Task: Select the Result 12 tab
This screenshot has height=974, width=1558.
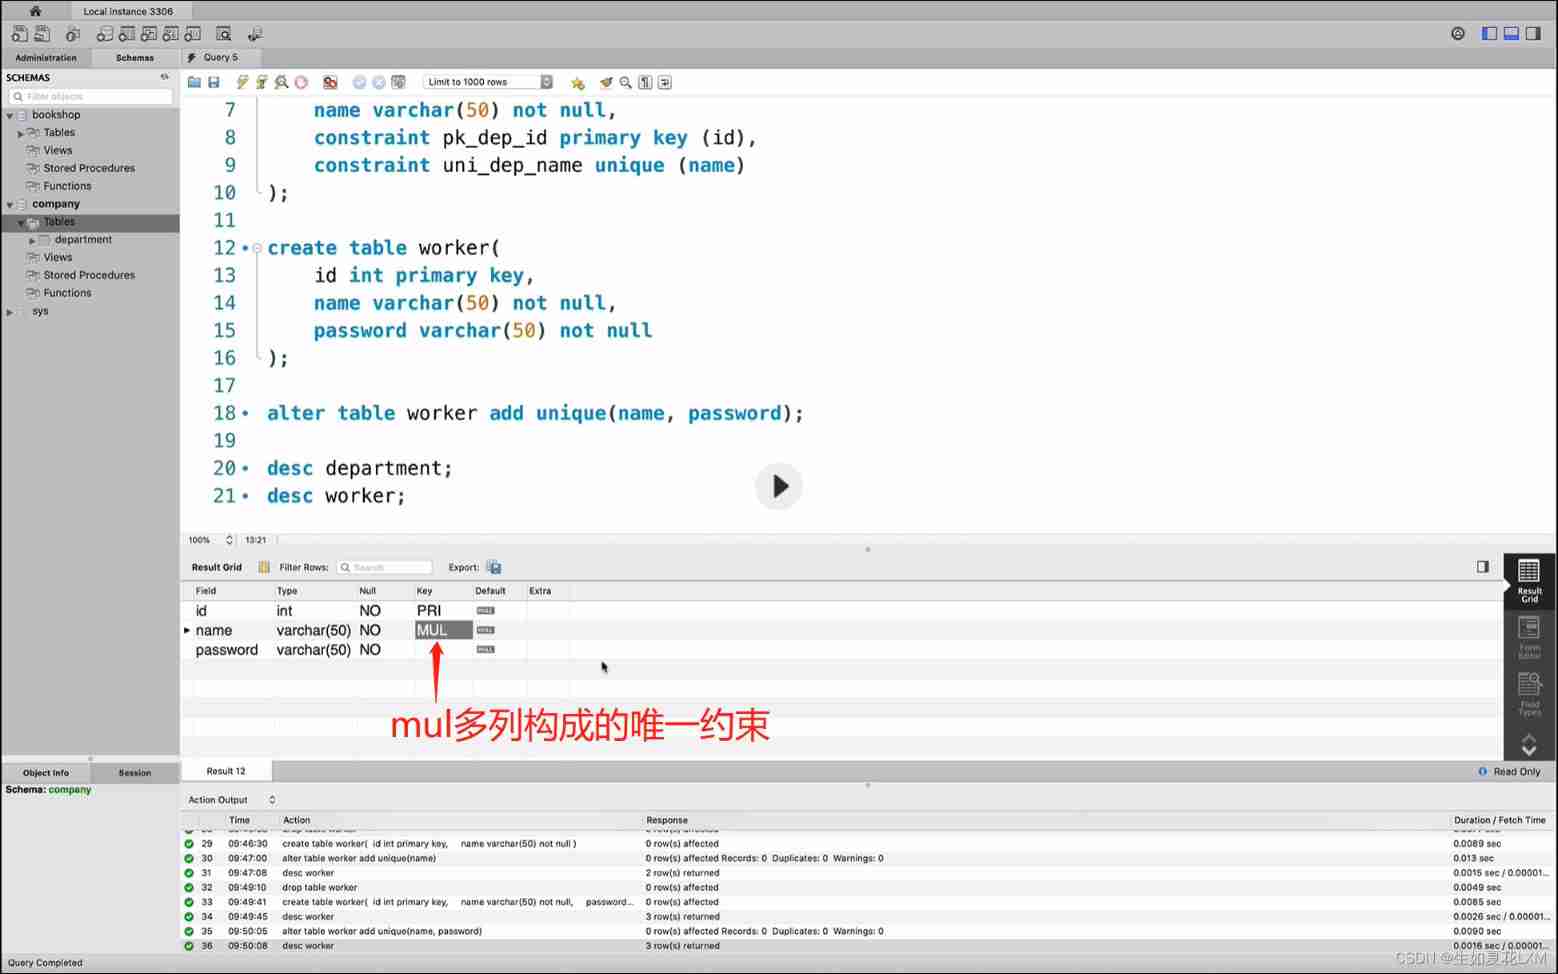Action: tap(226, 771)
